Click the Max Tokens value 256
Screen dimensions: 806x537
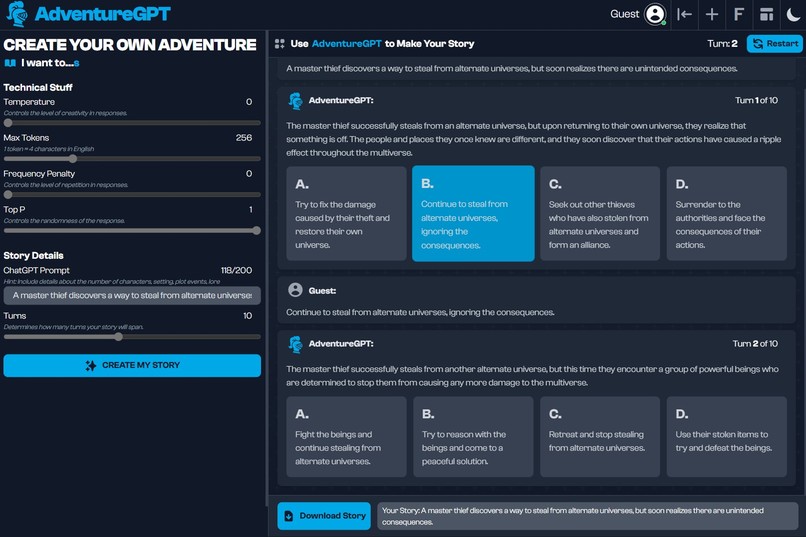pos(244,138)
